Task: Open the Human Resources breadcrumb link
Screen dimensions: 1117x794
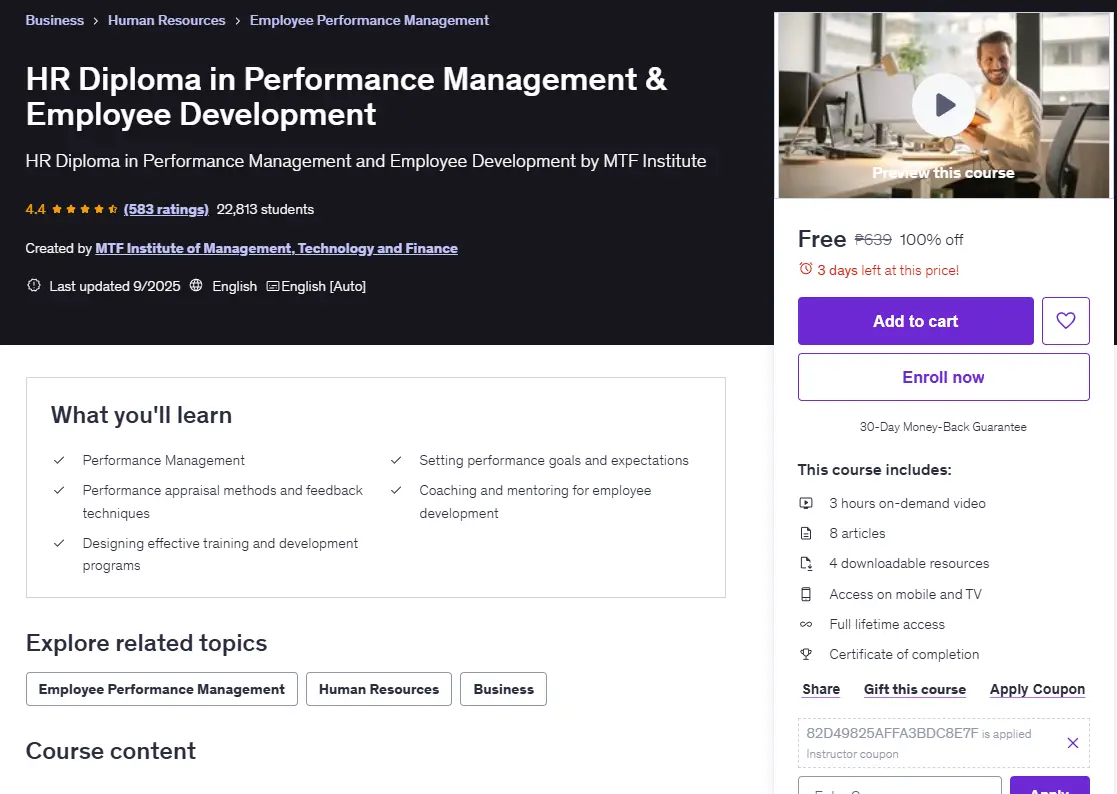Action: pyautogui.click(x=167, y=20)
